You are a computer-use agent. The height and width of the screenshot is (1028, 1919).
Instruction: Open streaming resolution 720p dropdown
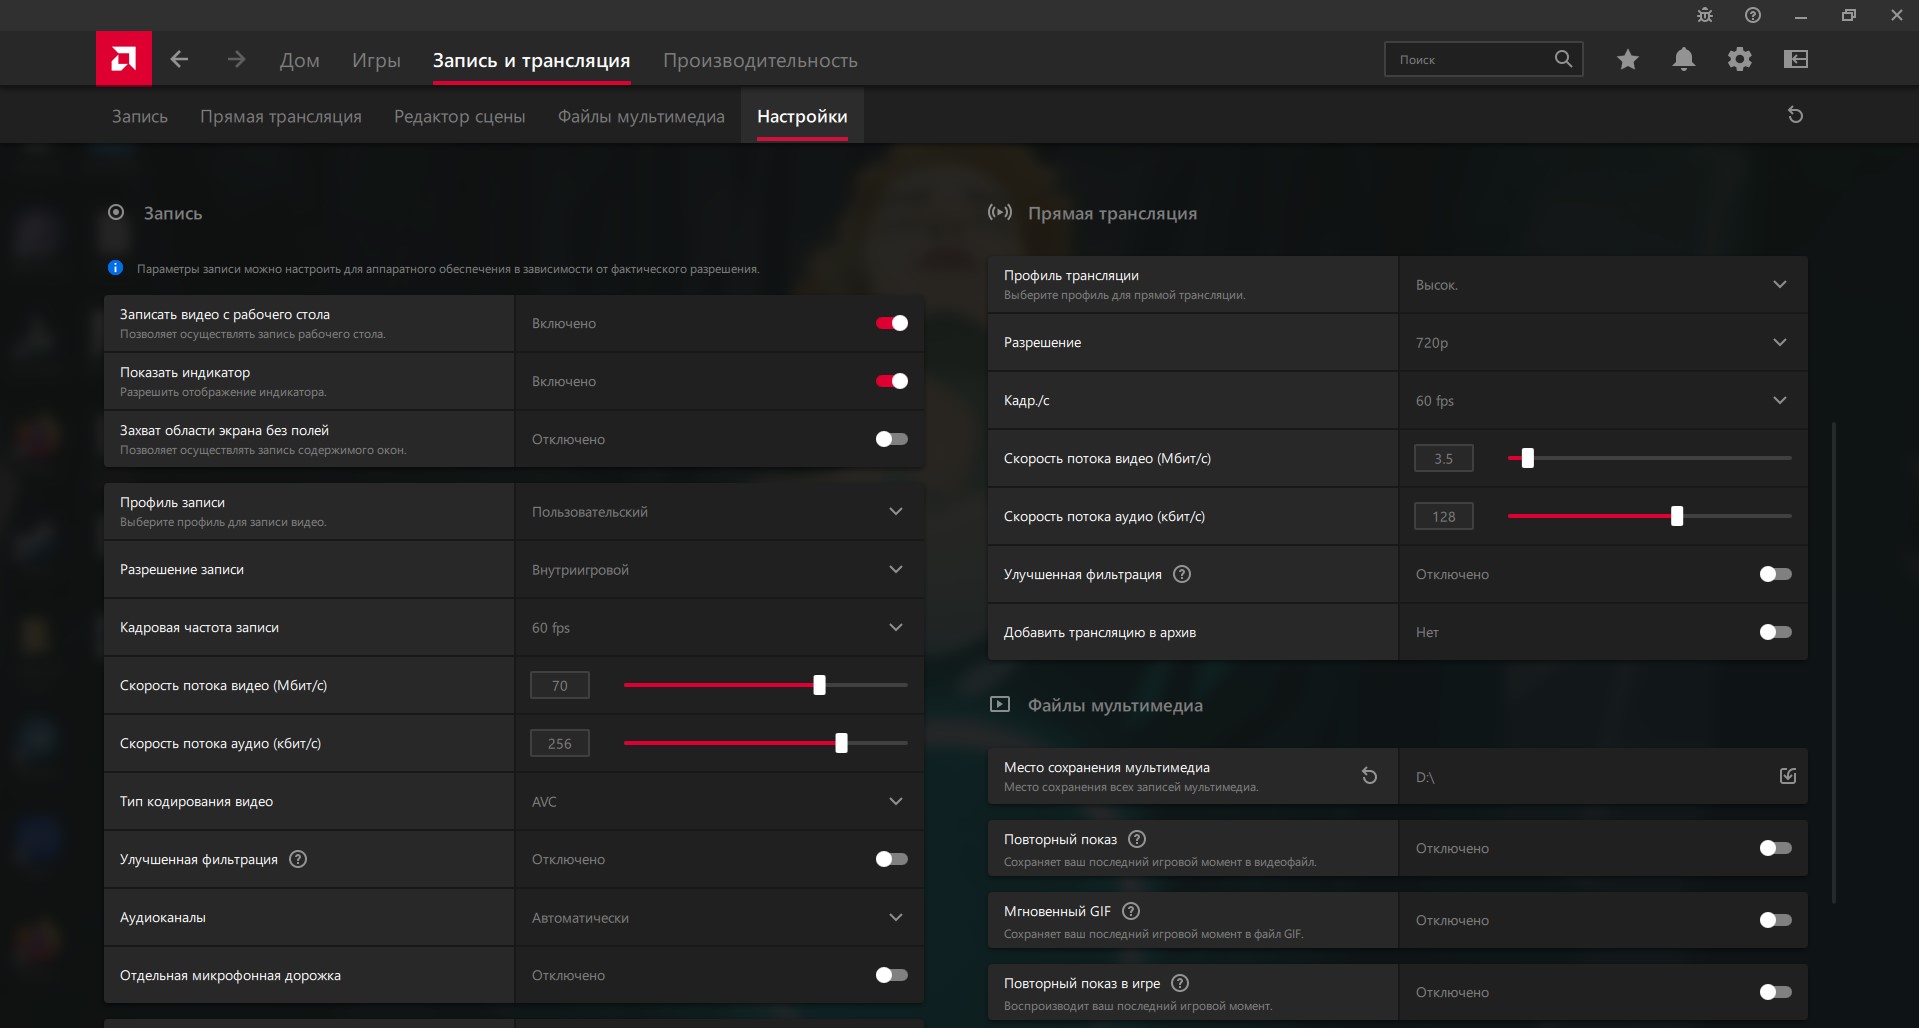pos(1779,343)
